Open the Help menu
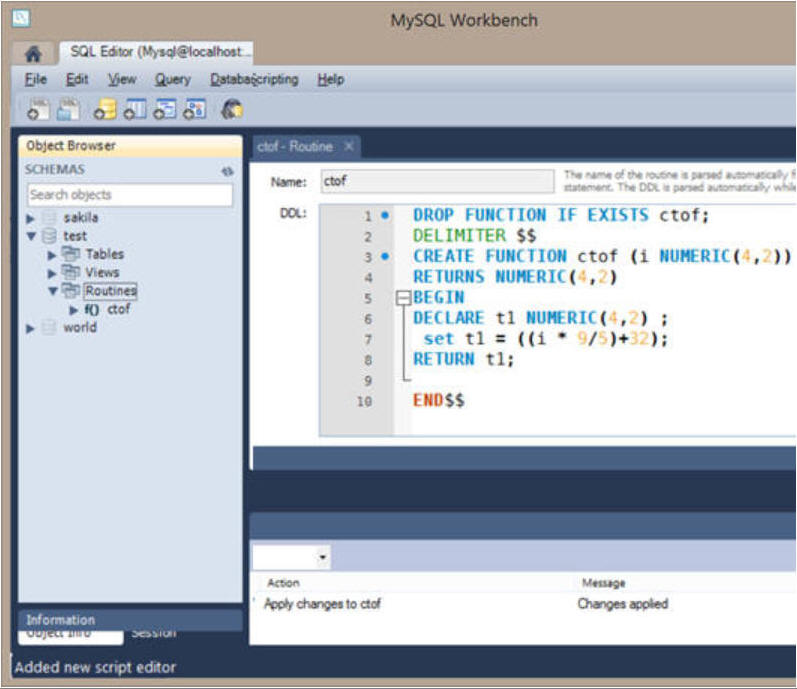Viewport: 797px width, 689px height. coord(331,80)
